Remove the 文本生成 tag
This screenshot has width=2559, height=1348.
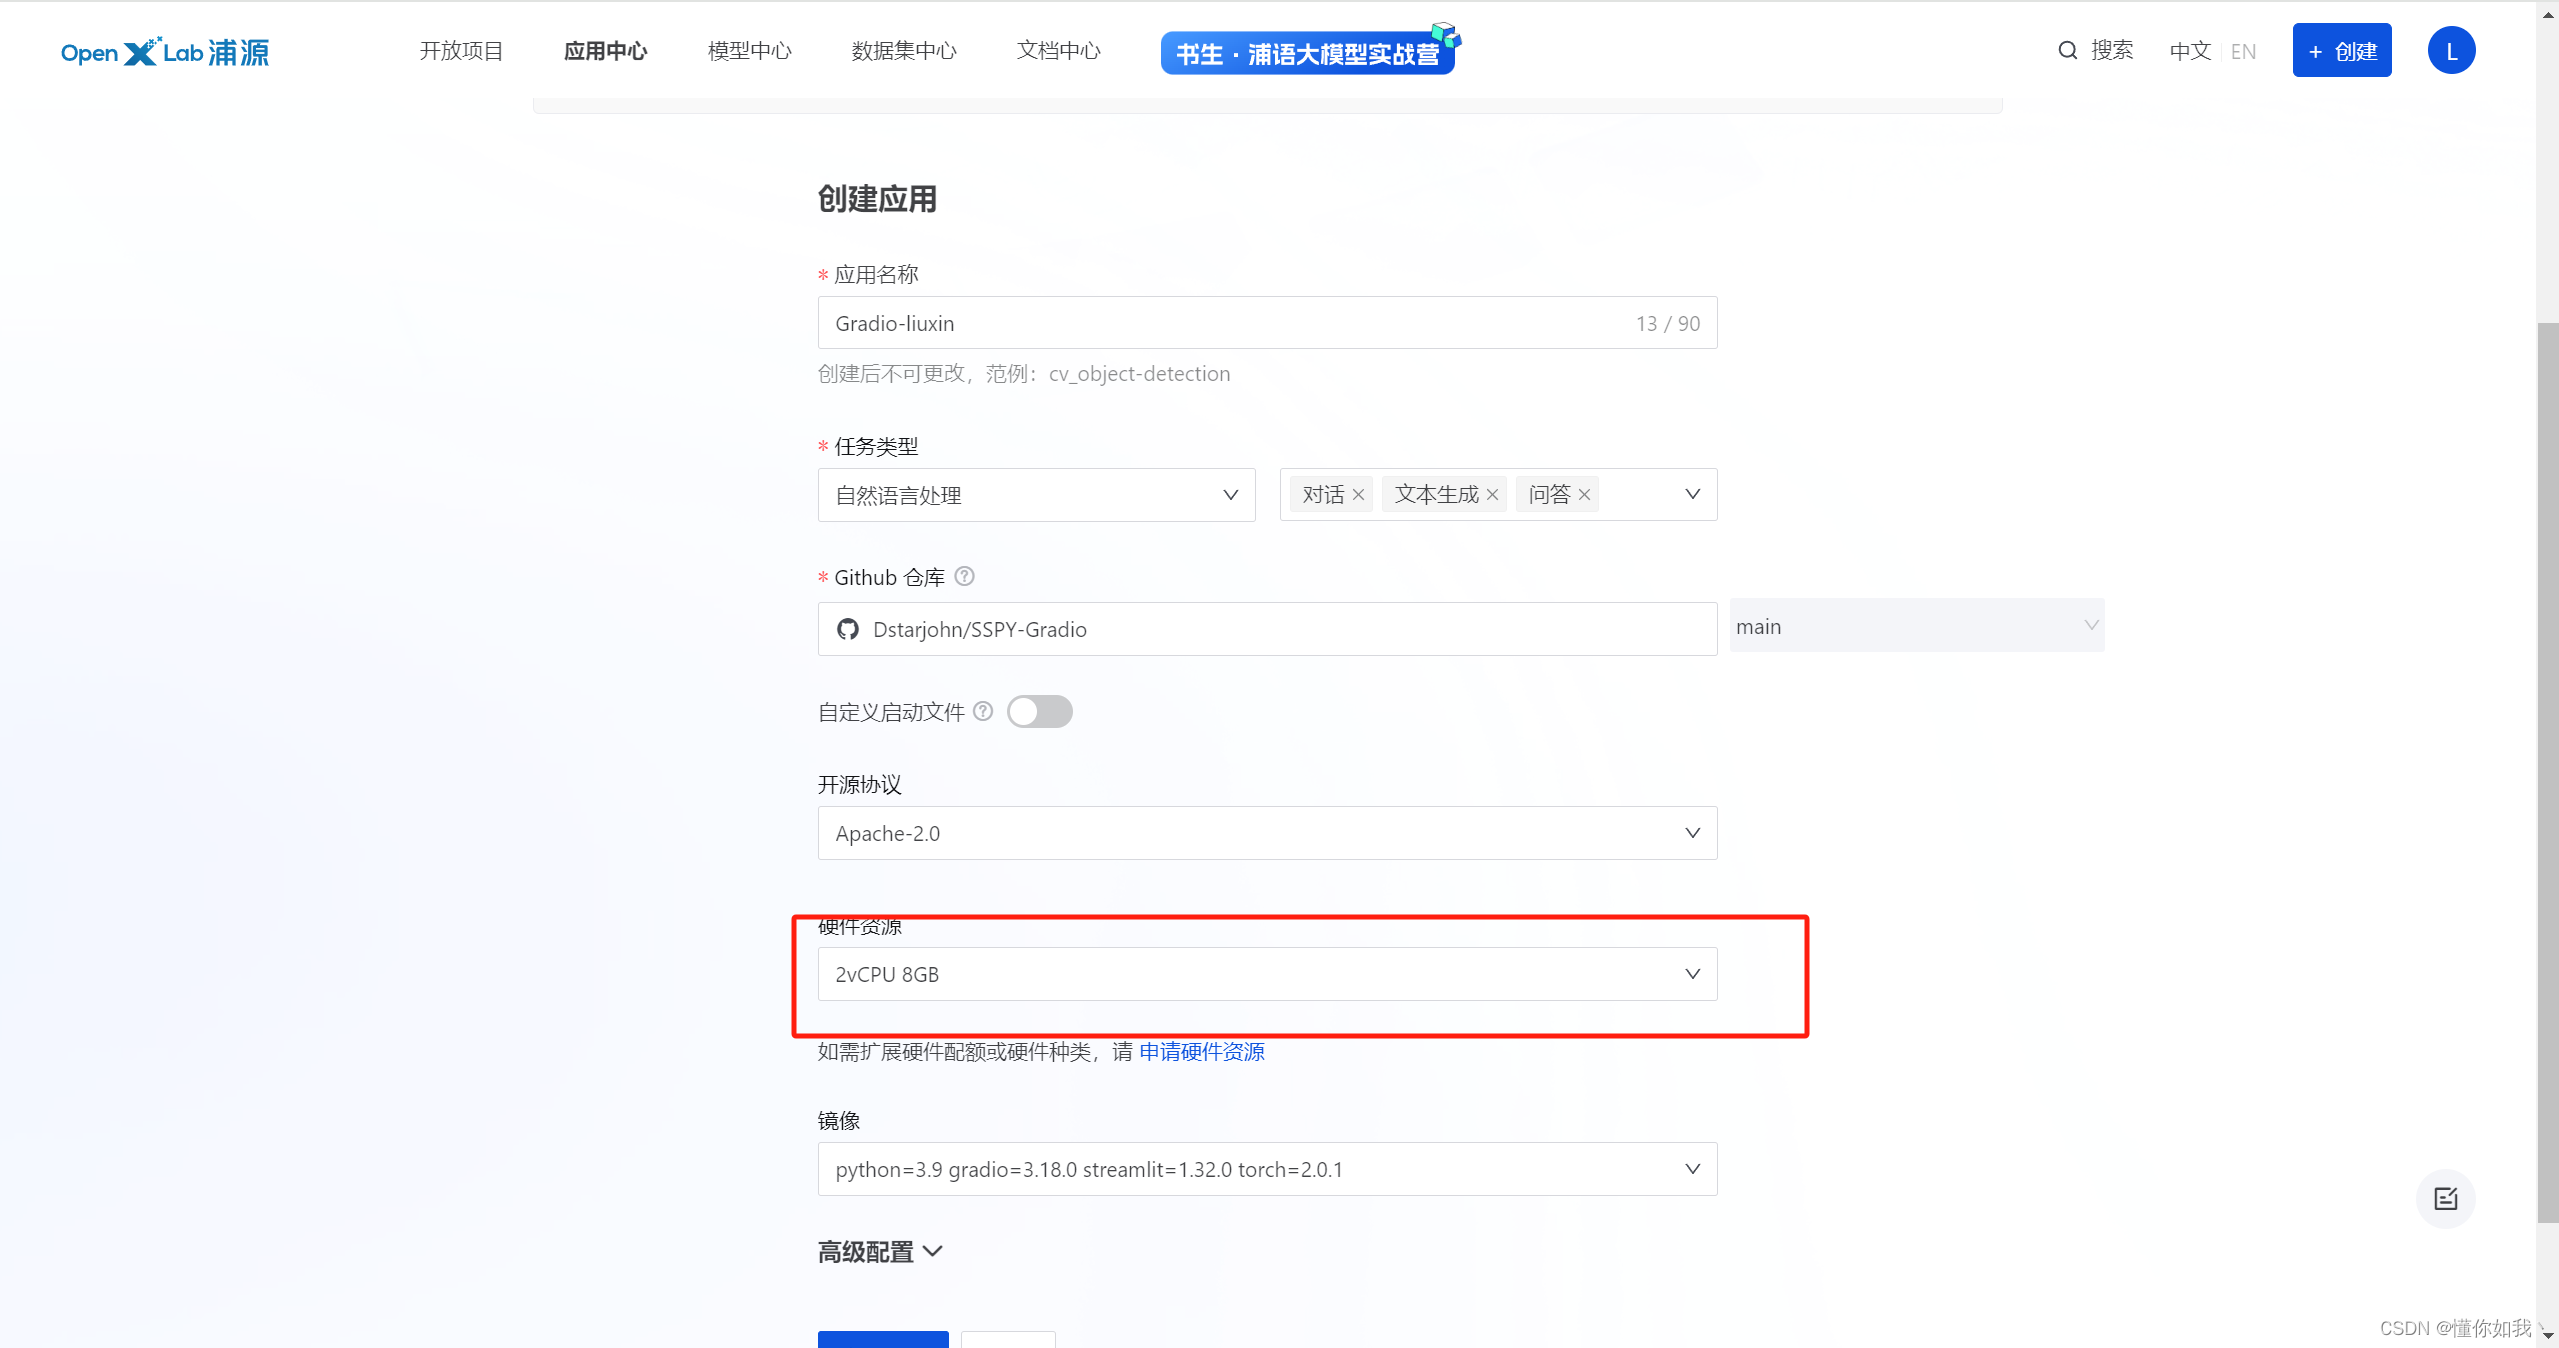[1492, 495]
